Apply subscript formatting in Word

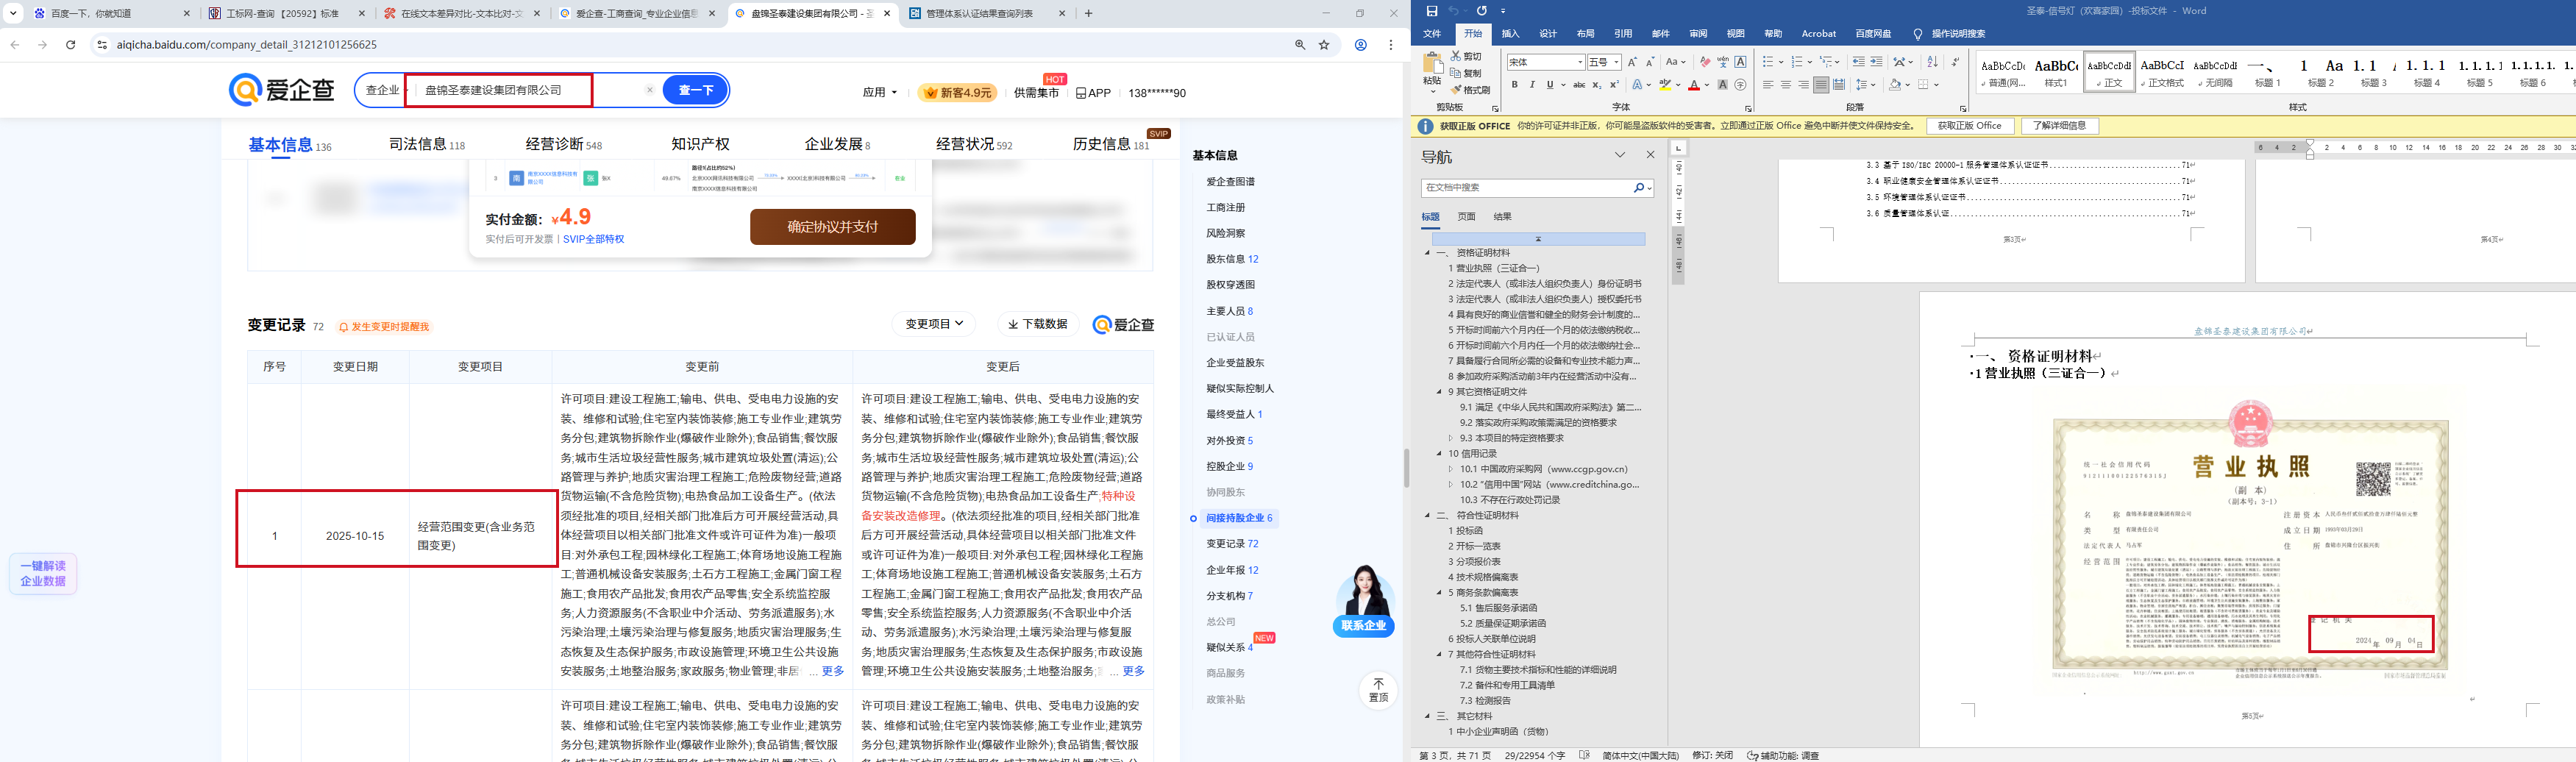[1597, 85]
